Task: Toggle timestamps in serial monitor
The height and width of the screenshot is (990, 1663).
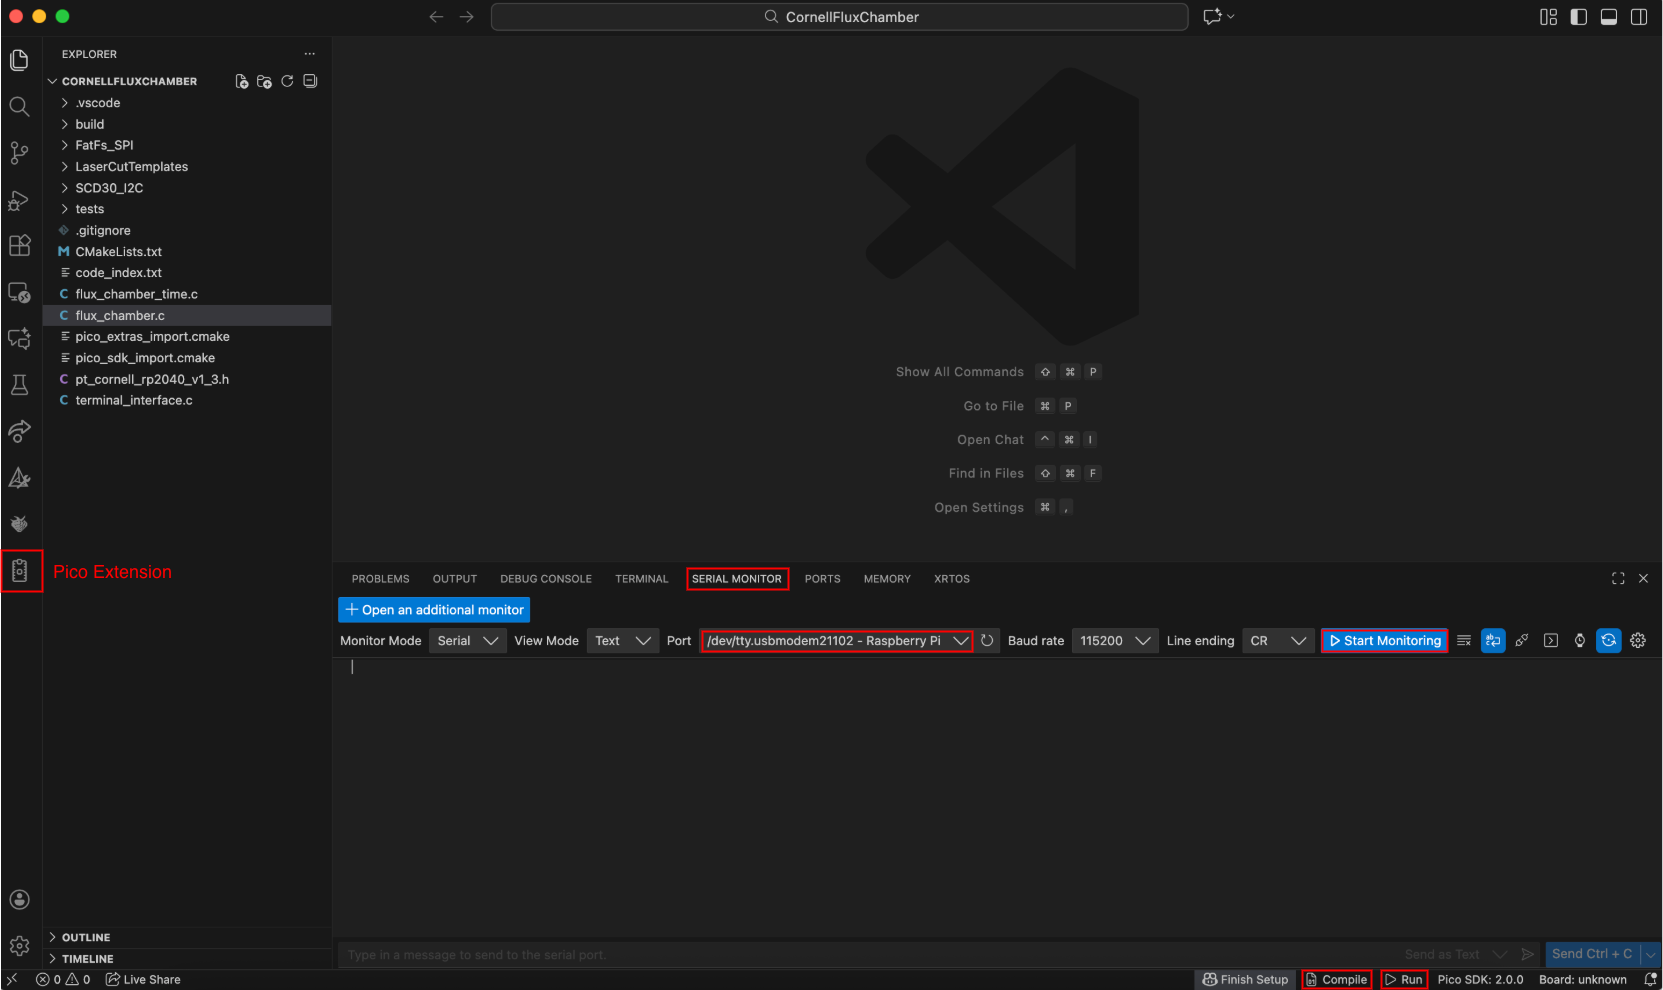Action: 1579,640
